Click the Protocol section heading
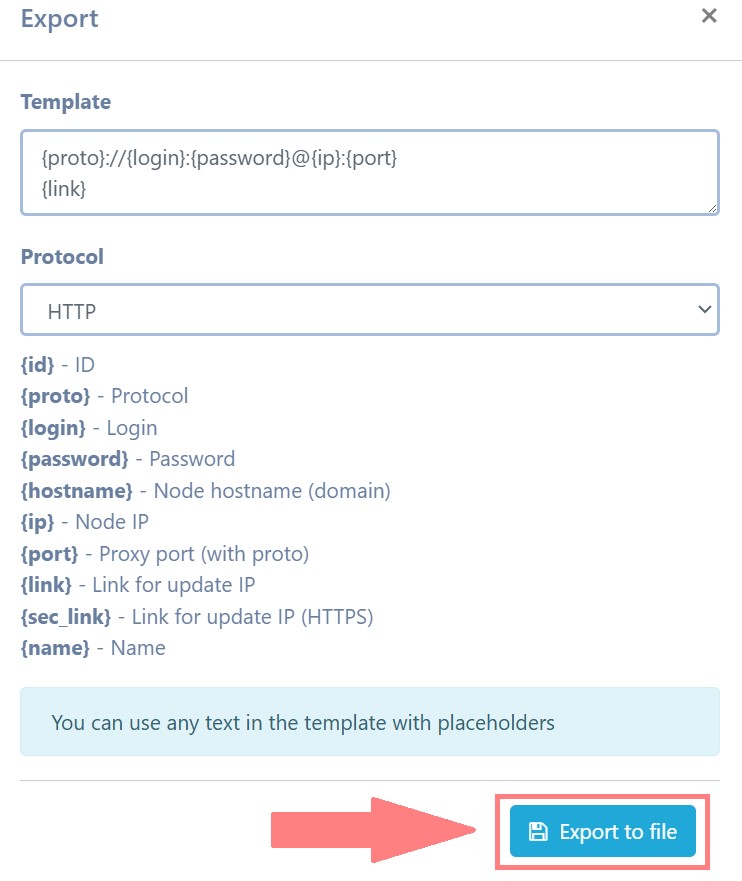 pyautogui.click(x=62, y=256)
